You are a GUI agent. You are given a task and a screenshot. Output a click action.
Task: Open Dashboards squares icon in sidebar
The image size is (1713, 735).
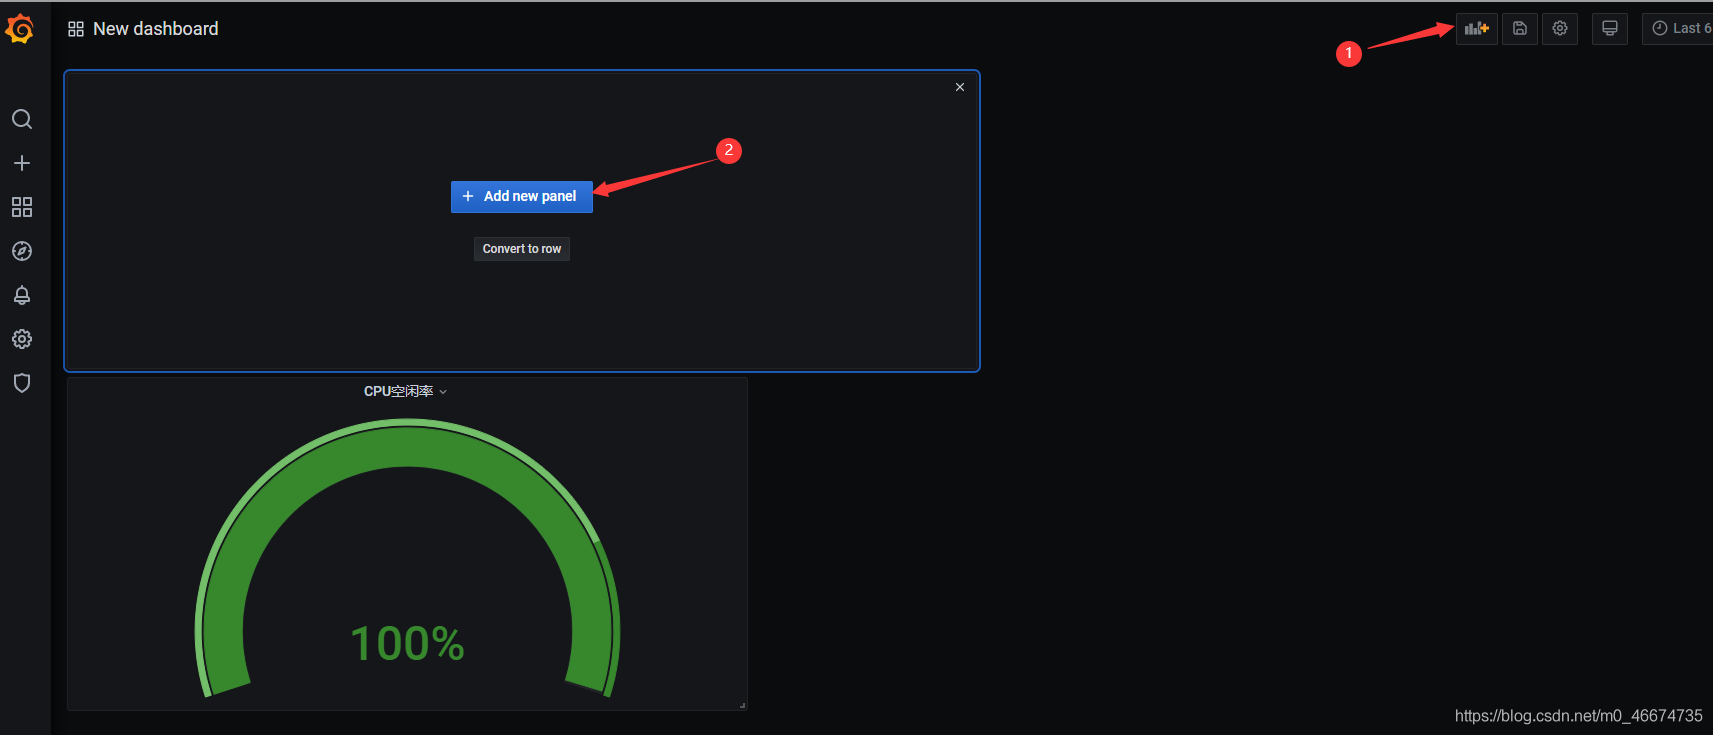click(22, 207)
